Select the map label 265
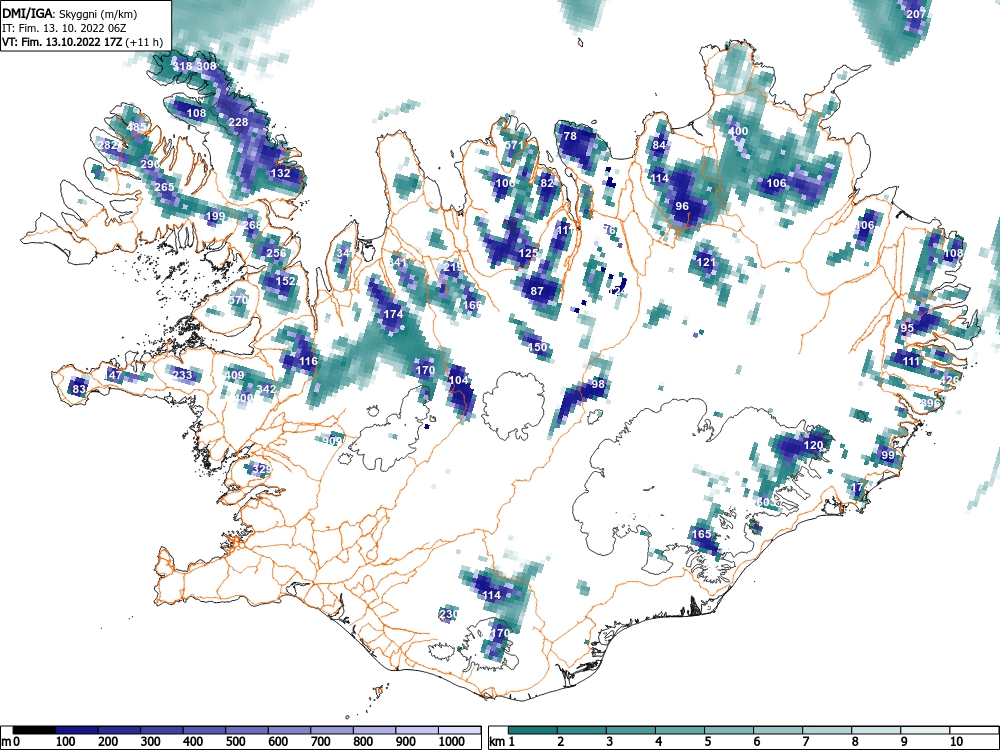 (x=165, y=187)
